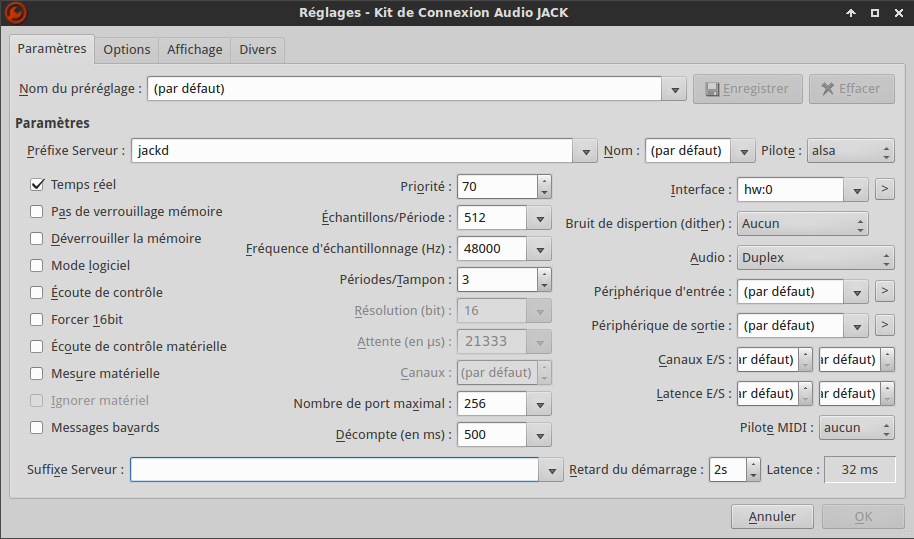This screenshot has width=914, height=539.
Task: Expand the Échantillons/Période 512 dropdown
Action: point(540,218)
